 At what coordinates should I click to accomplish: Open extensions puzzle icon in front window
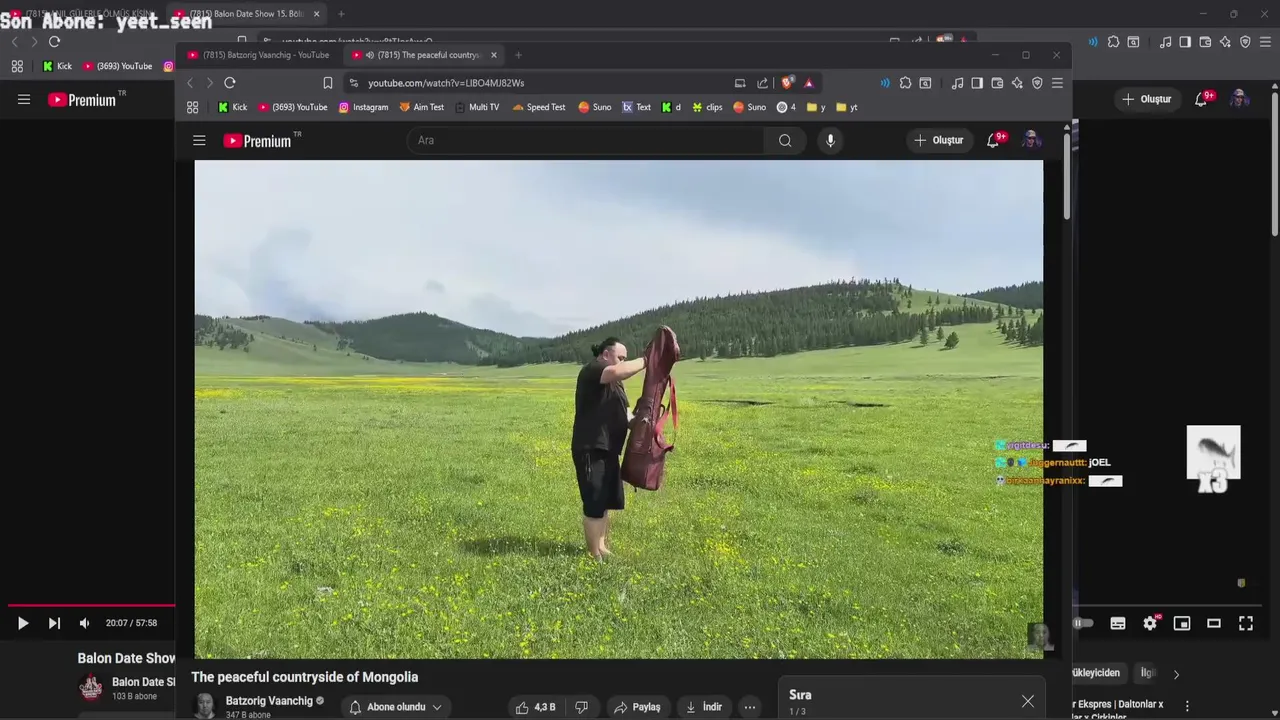(905, 83)
